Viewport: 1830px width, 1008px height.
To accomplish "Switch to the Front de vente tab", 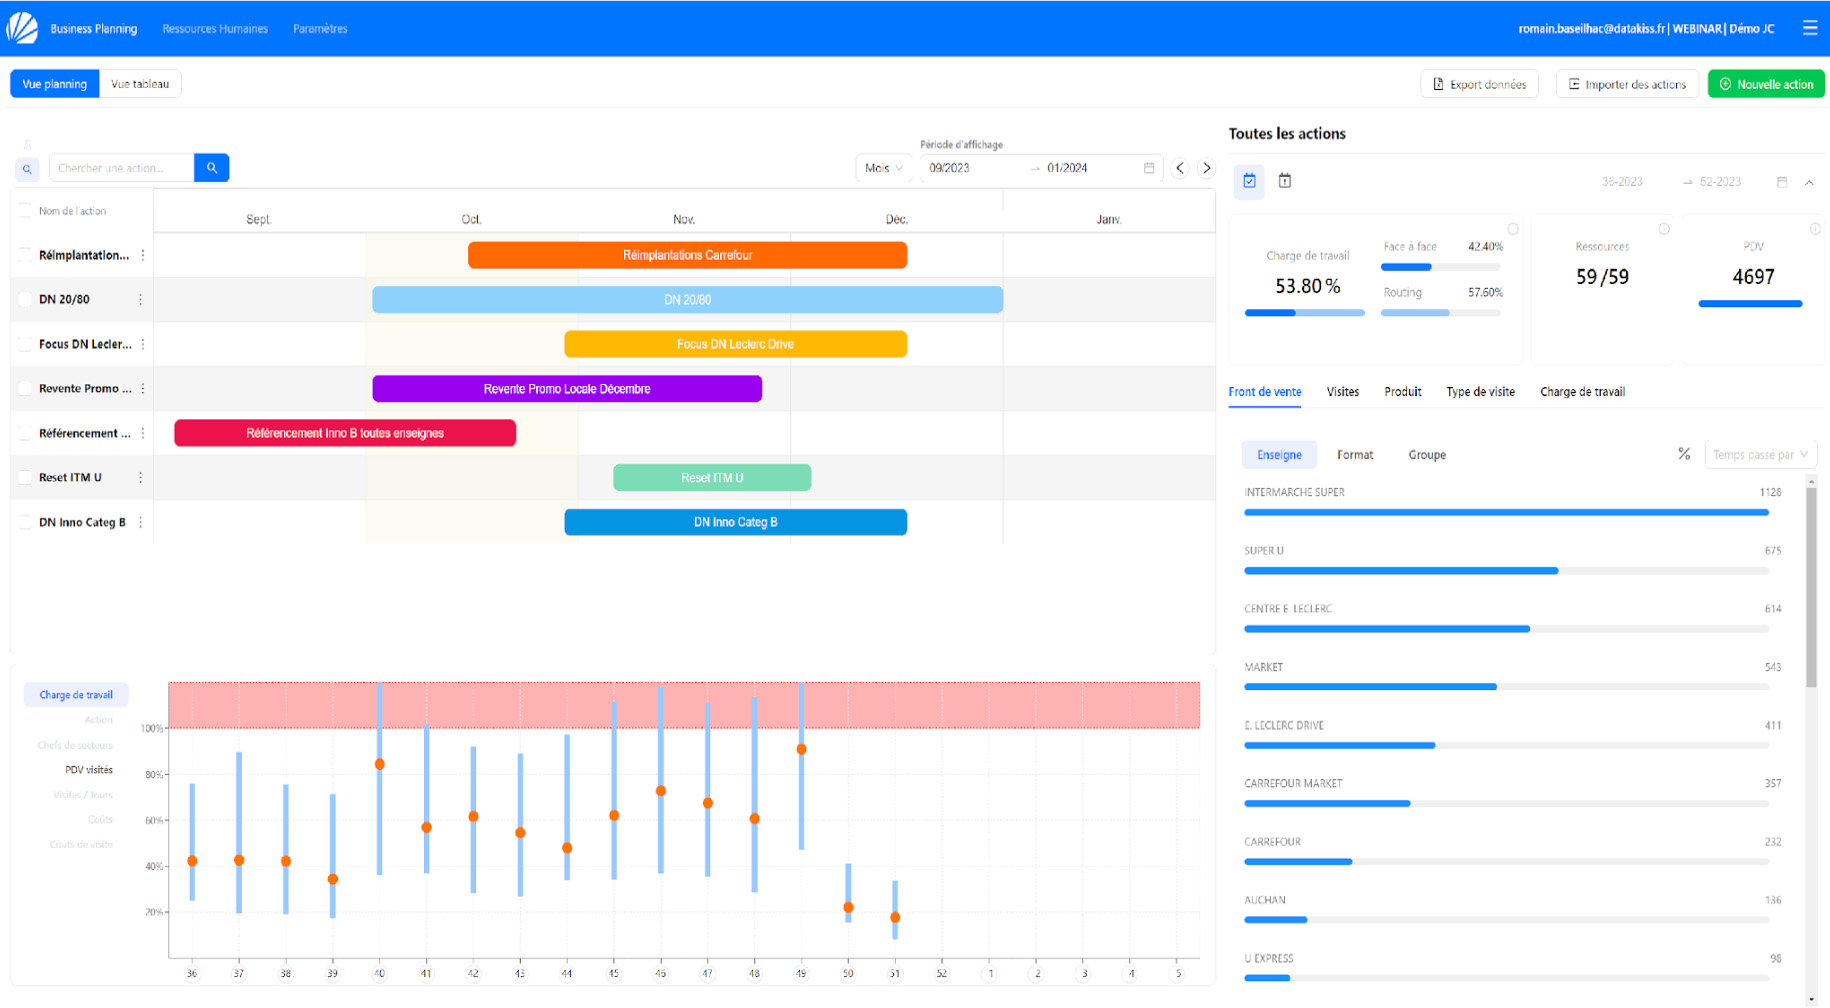I will pyautogui.click(x=1265, y=392).
